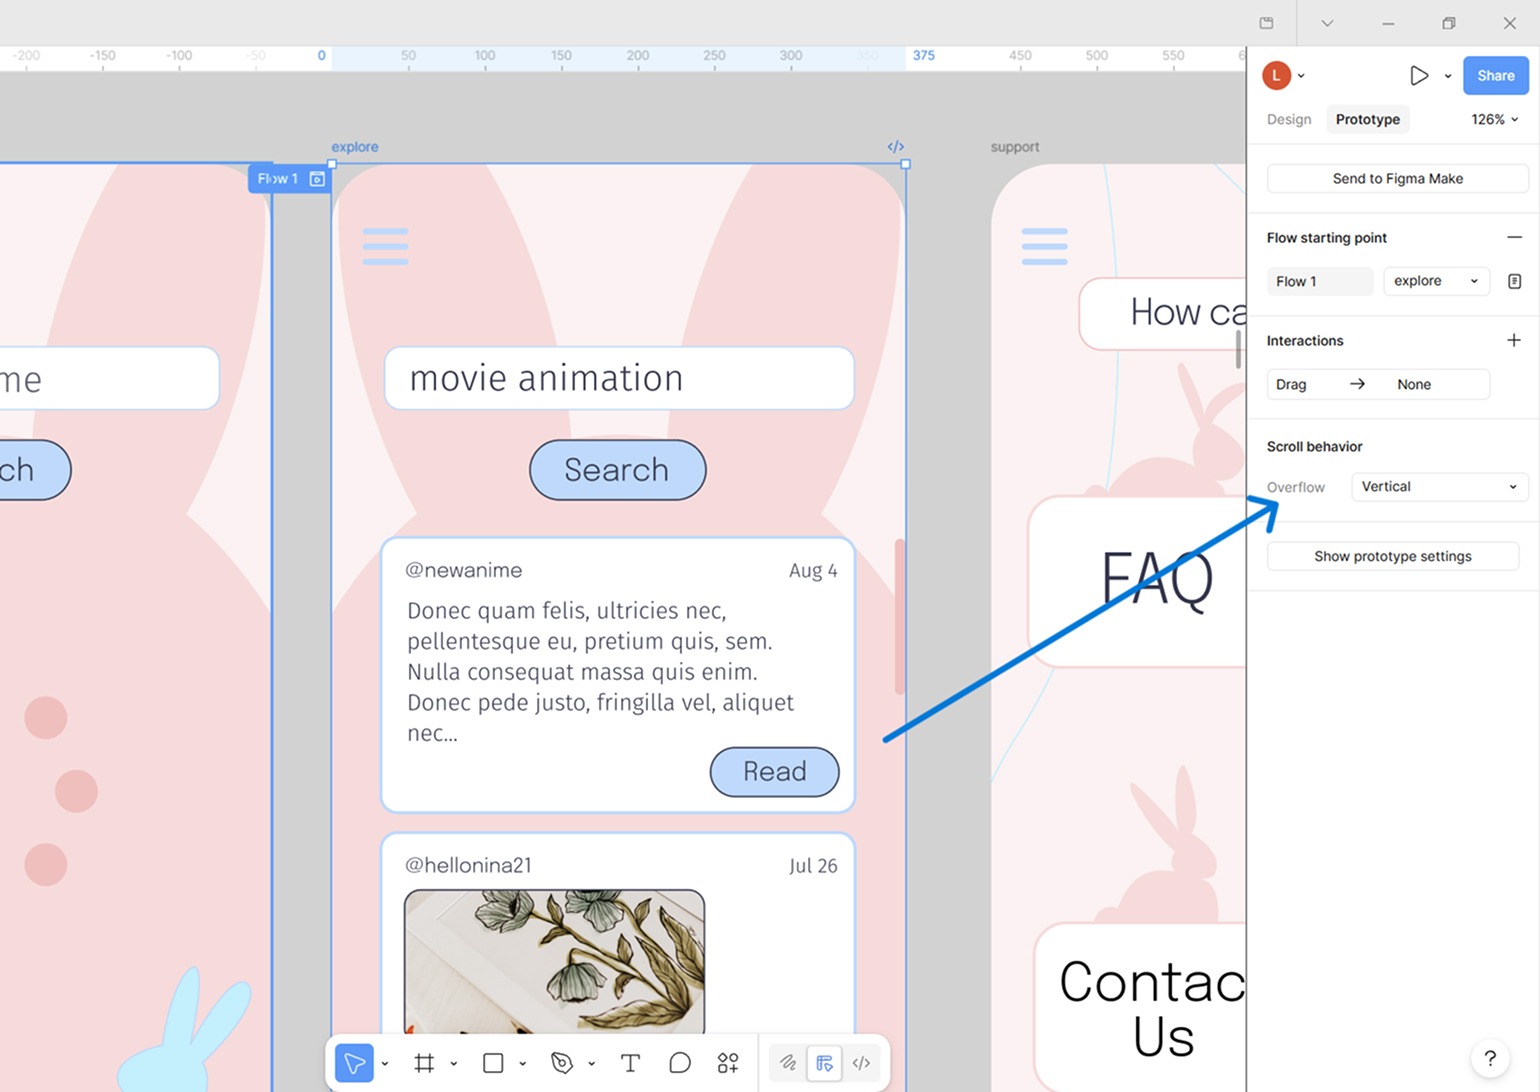Add a new interaction with plus icon

[1513, 341]
